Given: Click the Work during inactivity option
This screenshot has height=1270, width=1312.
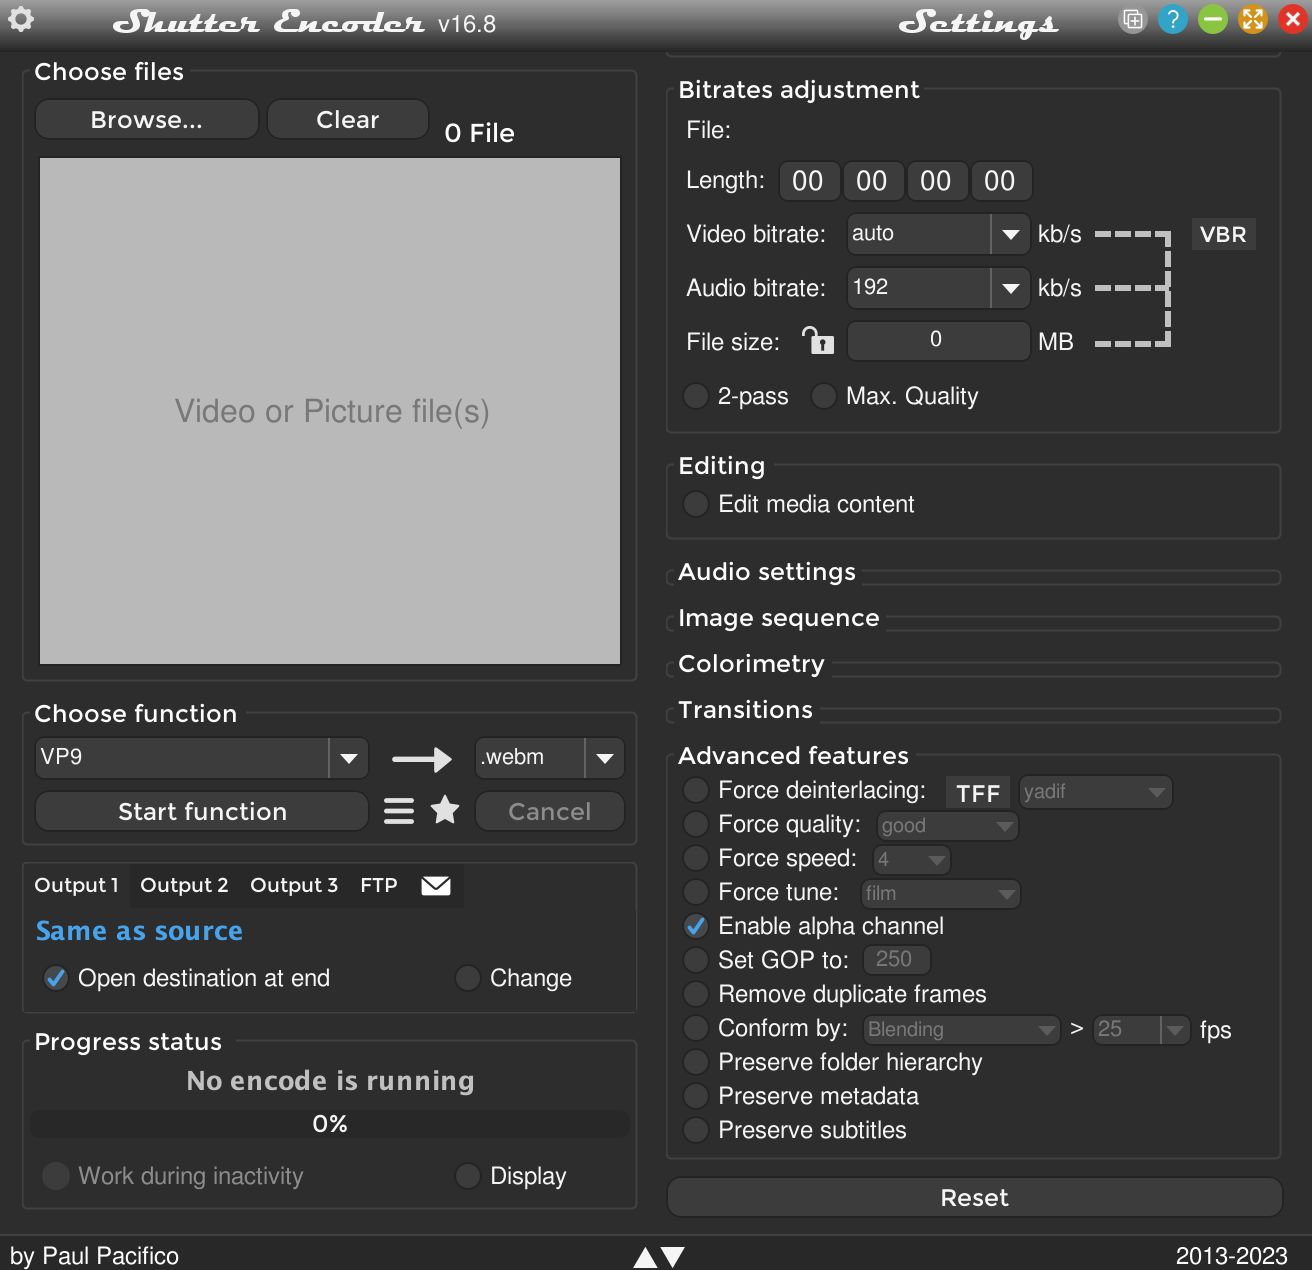Looking at the screenshot, I should [x=173, y=1176].
